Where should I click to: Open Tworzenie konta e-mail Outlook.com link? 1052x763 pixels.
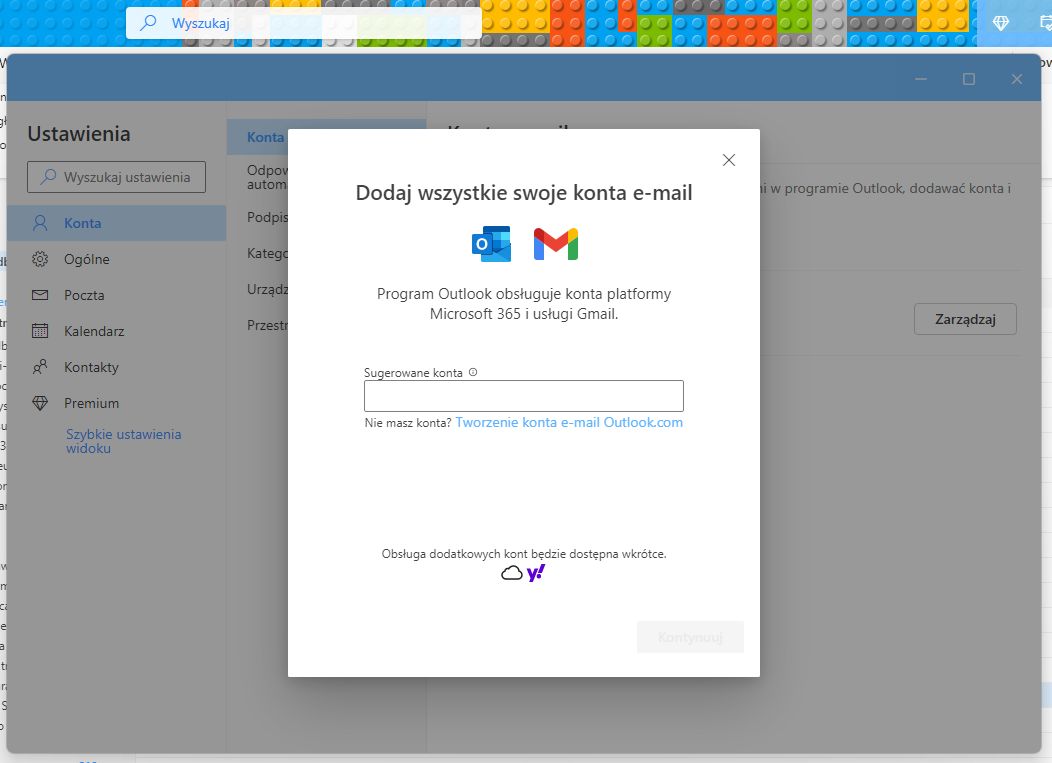click(569, 422)
